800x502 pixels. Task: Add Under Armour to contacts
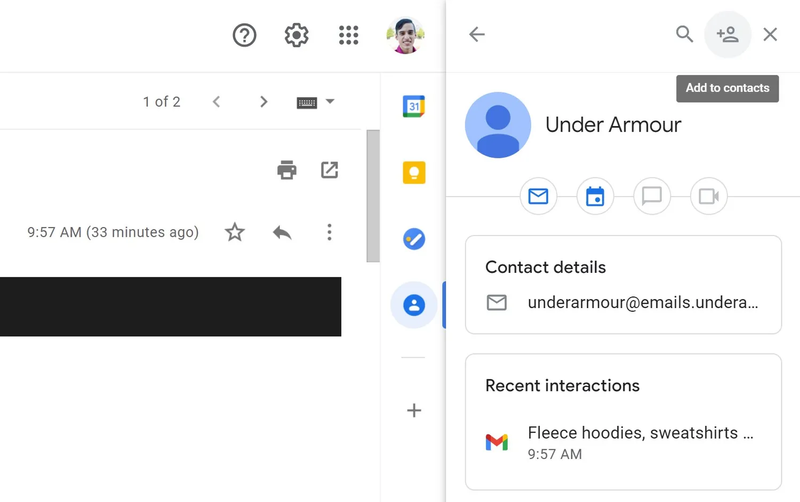click(x=728, y=34)
